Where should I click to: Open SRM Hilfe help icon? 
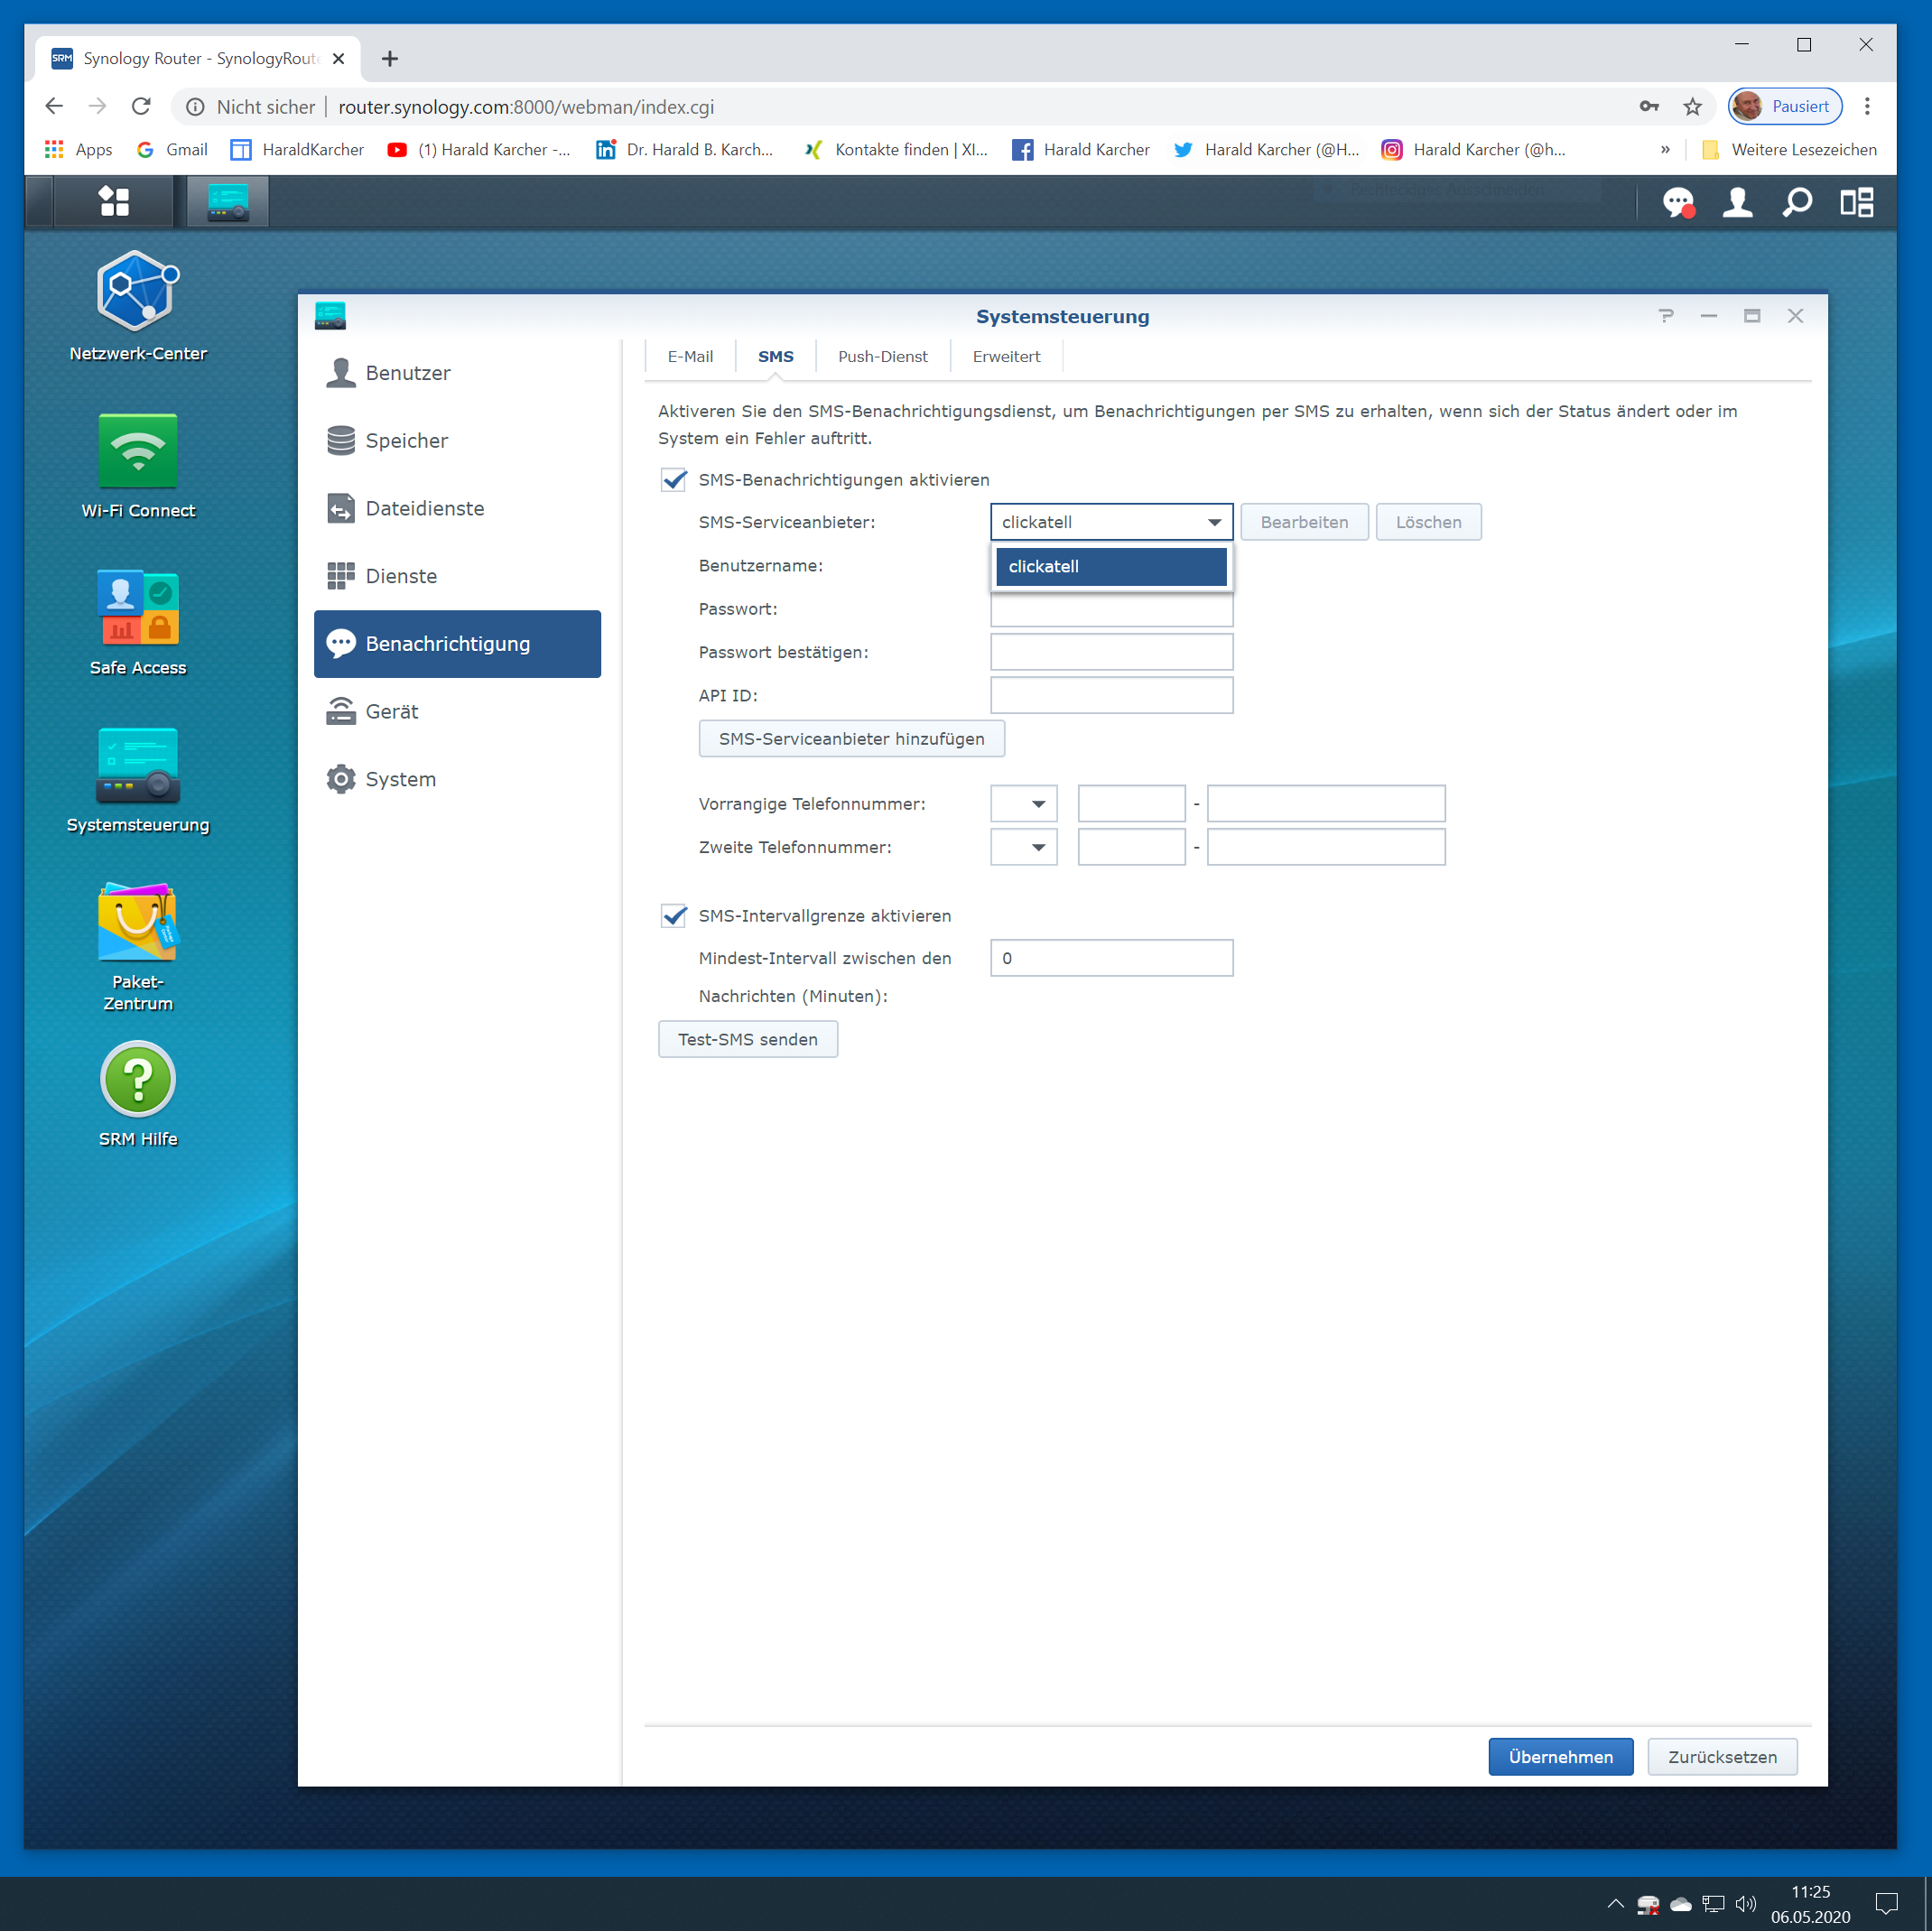coord(137,1080)
